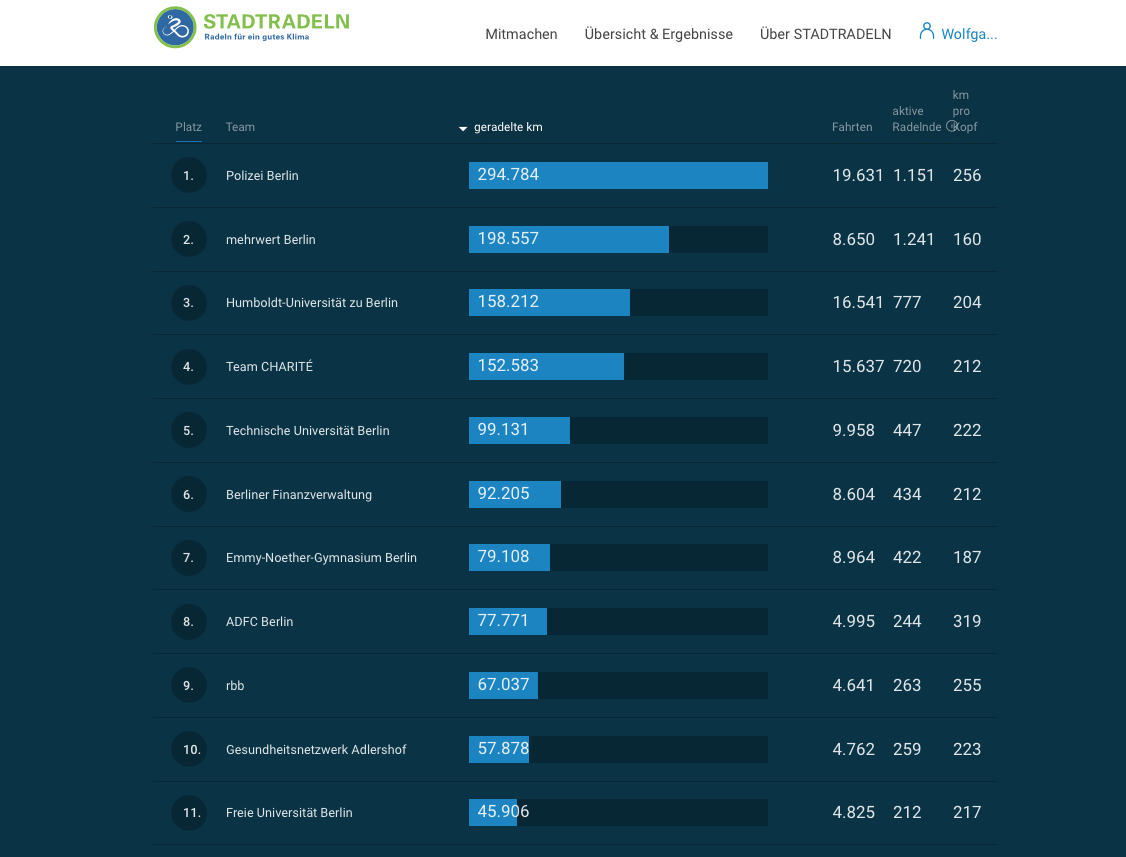Click the Polizei Berlin 294.784 km bar
Screen dimensions: 1126x857
coord(618,175)
